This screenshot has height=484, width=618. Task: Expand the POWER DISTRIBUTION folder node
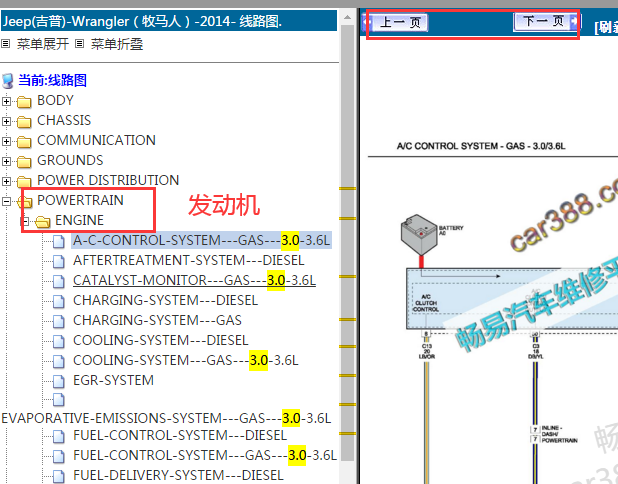coord(6,181)
